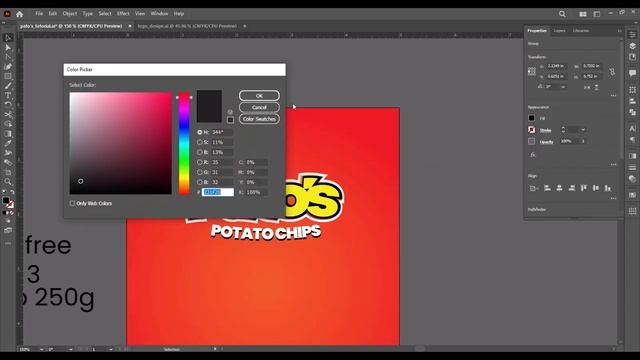Open the stroke weight dropdown

coord(583,130)
